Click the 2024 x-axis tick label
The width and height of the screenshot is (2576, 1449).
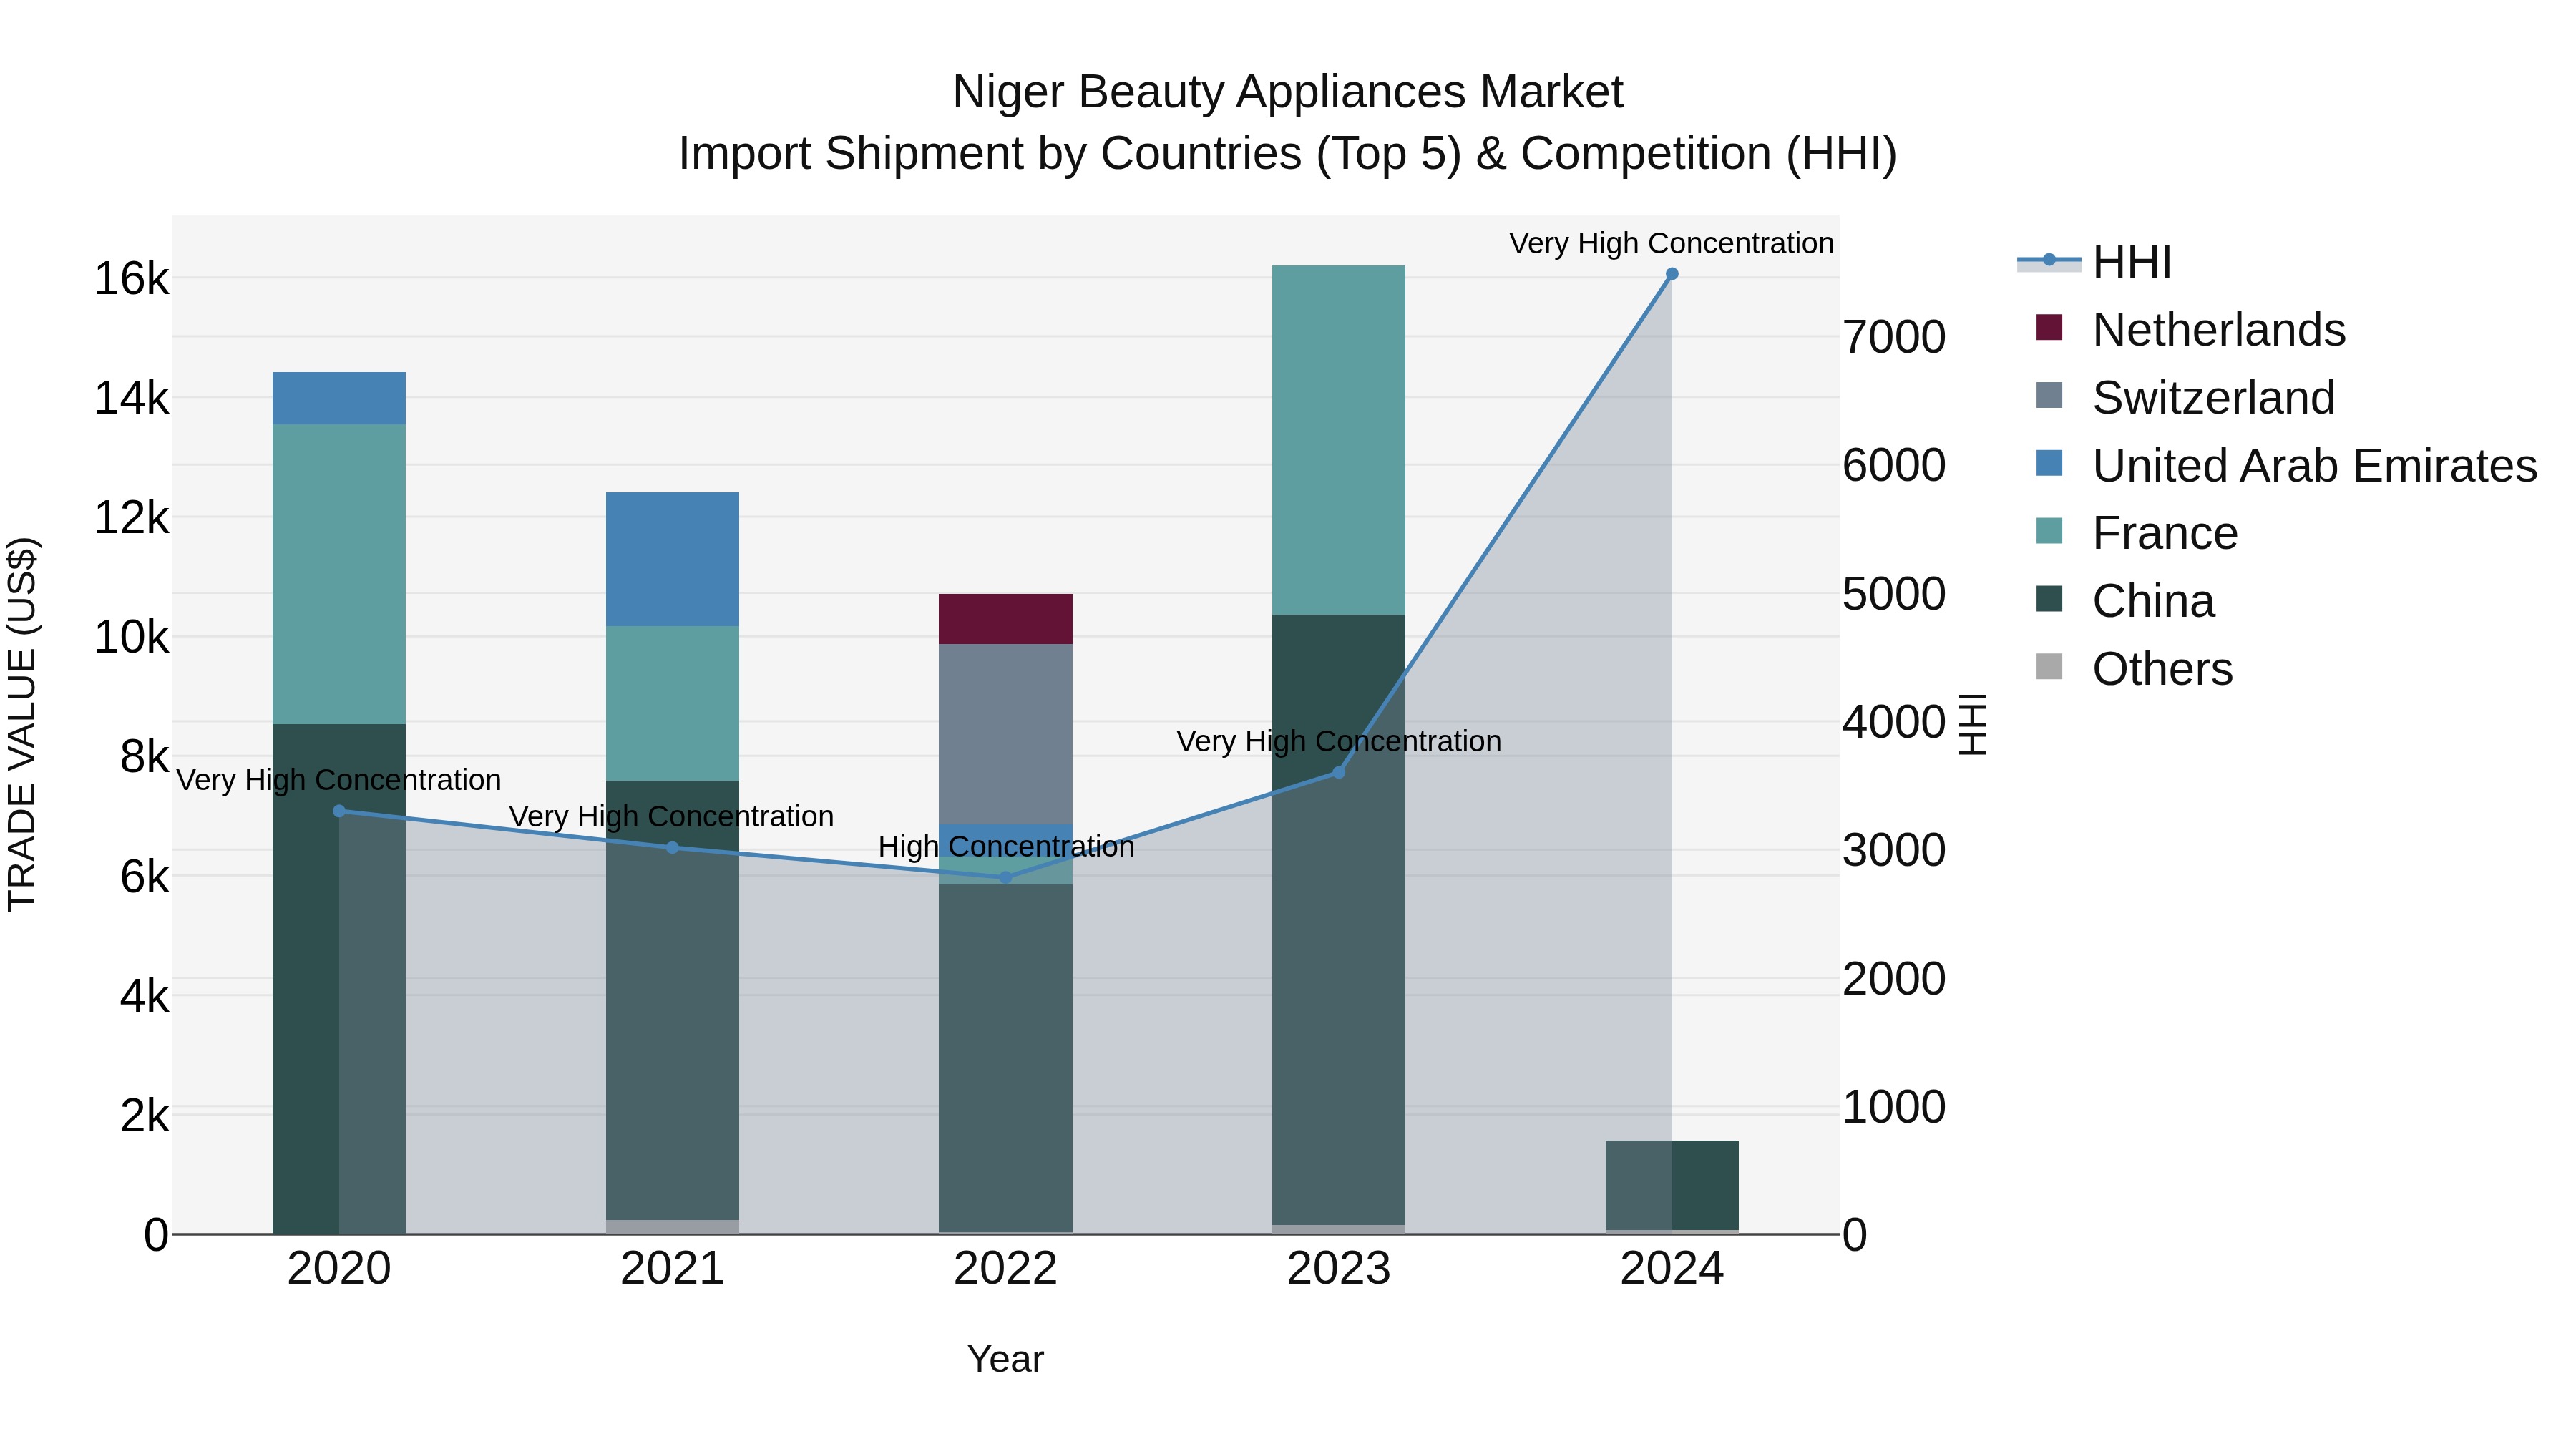coord(1672,1269)
